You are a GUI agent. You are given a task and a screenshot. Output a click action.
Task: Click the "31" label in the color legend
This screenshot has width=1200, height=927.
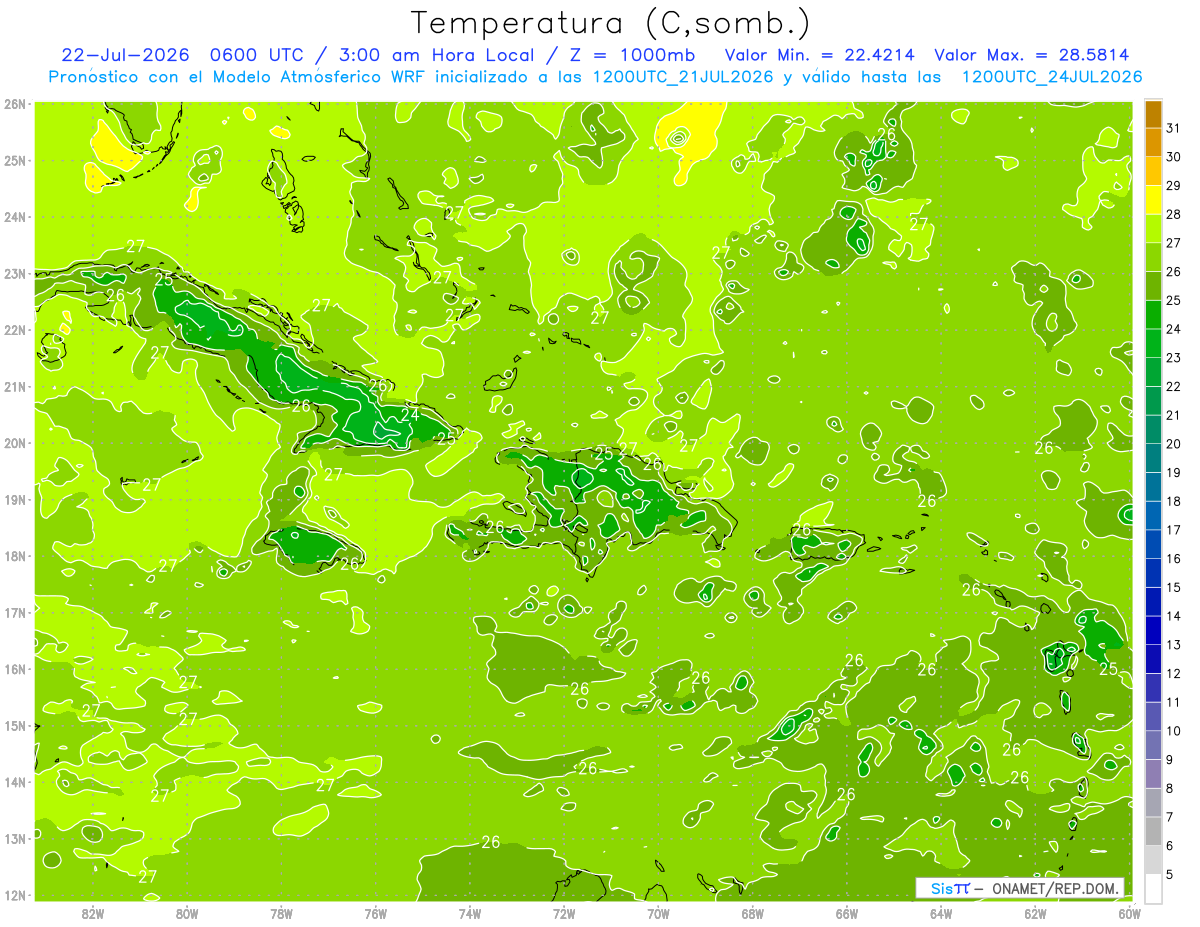click(1174, 128)
